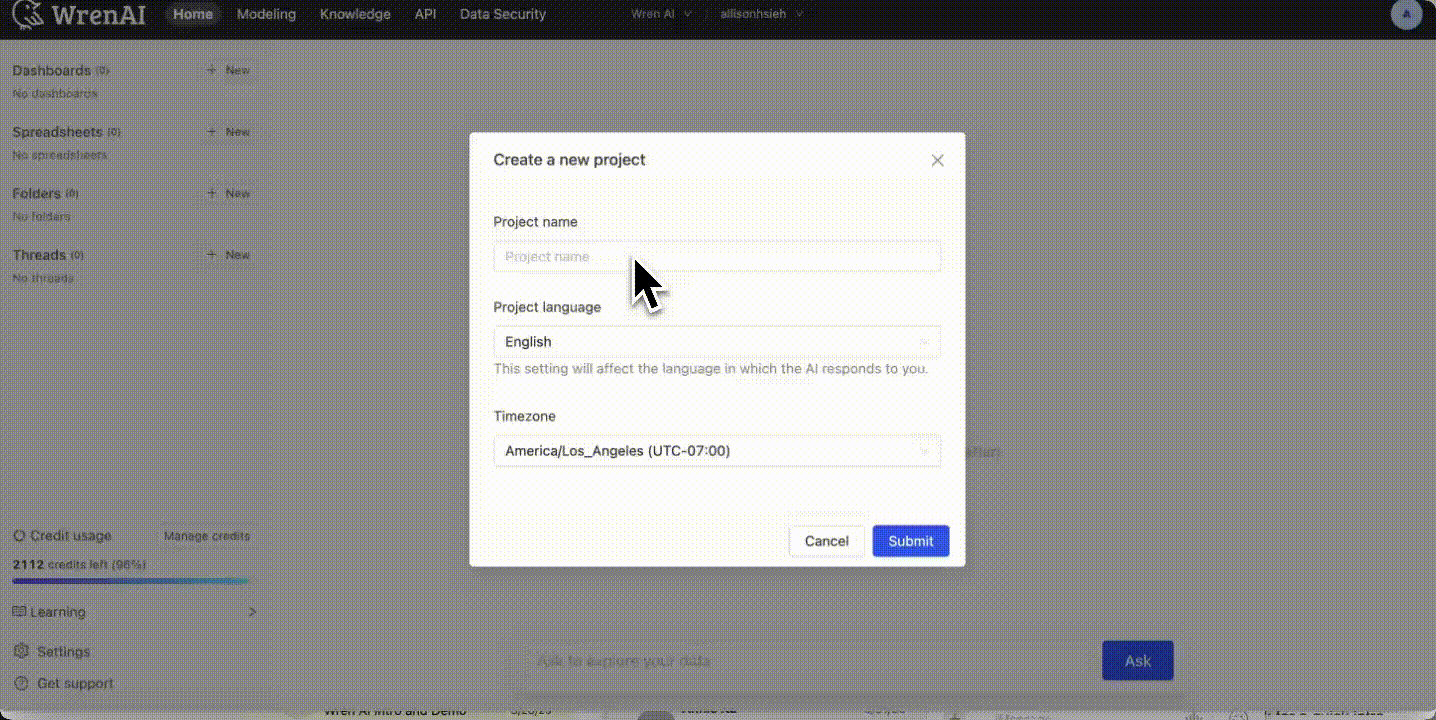
Task: Click the Learning book icon
Action: [19, 612]
